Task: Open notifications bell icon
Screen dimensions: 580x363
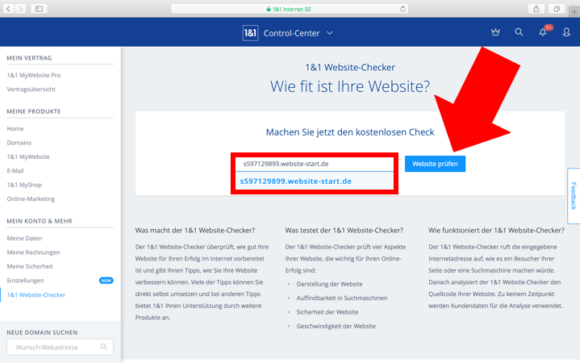Action: point(543,33)
